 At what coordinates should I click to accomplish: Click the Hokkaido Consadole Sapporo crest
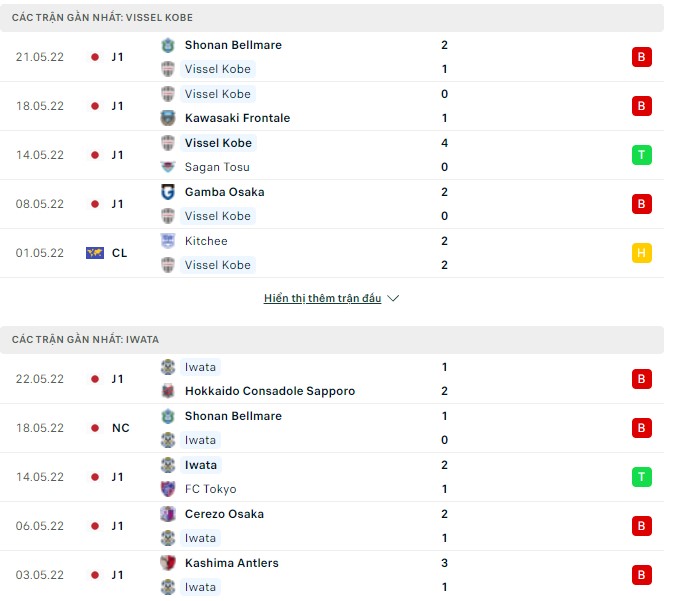[x=167, y=391]
